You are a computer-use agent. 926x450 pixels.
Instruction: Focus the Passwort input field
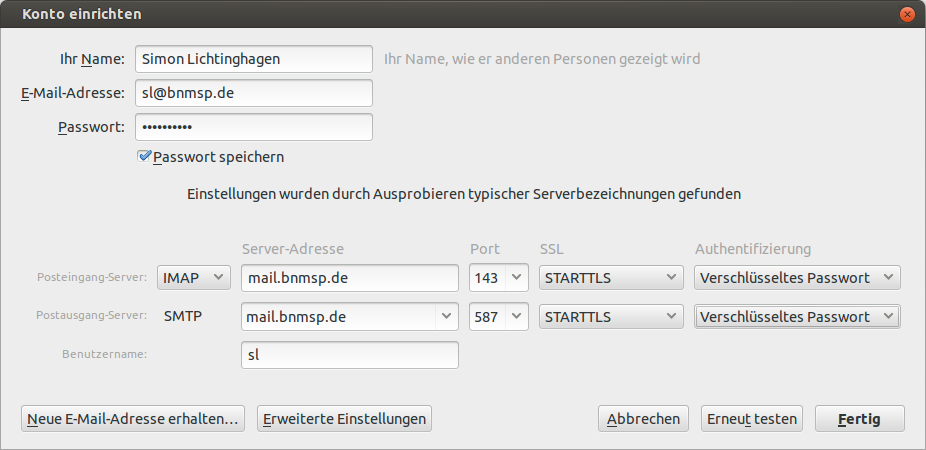(253, 127)
